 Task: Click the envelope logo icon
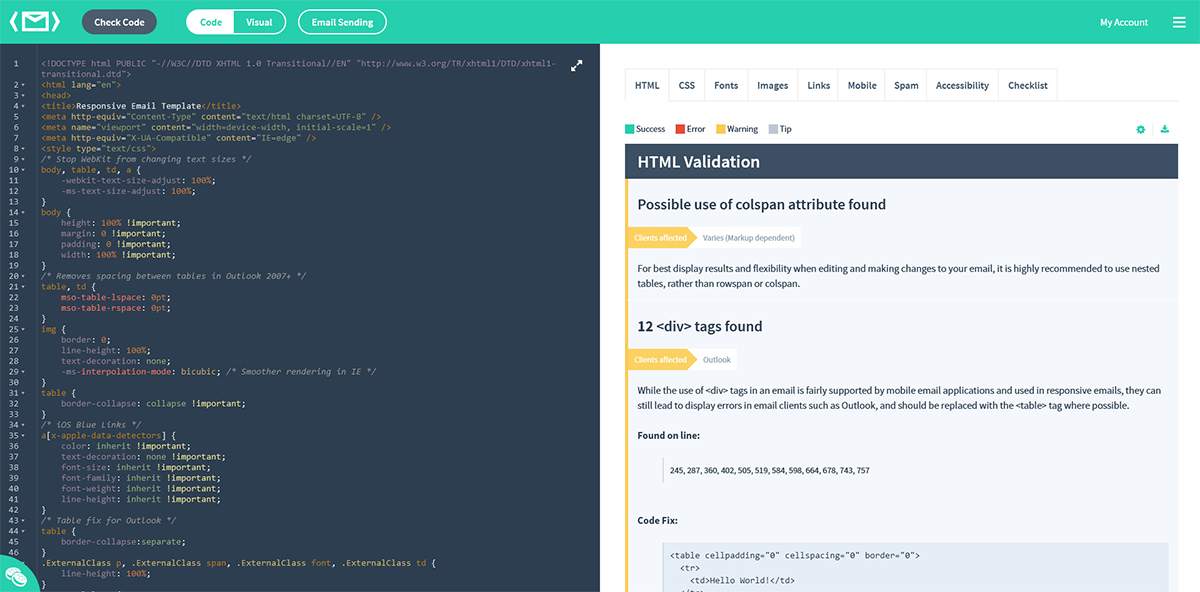35,21
